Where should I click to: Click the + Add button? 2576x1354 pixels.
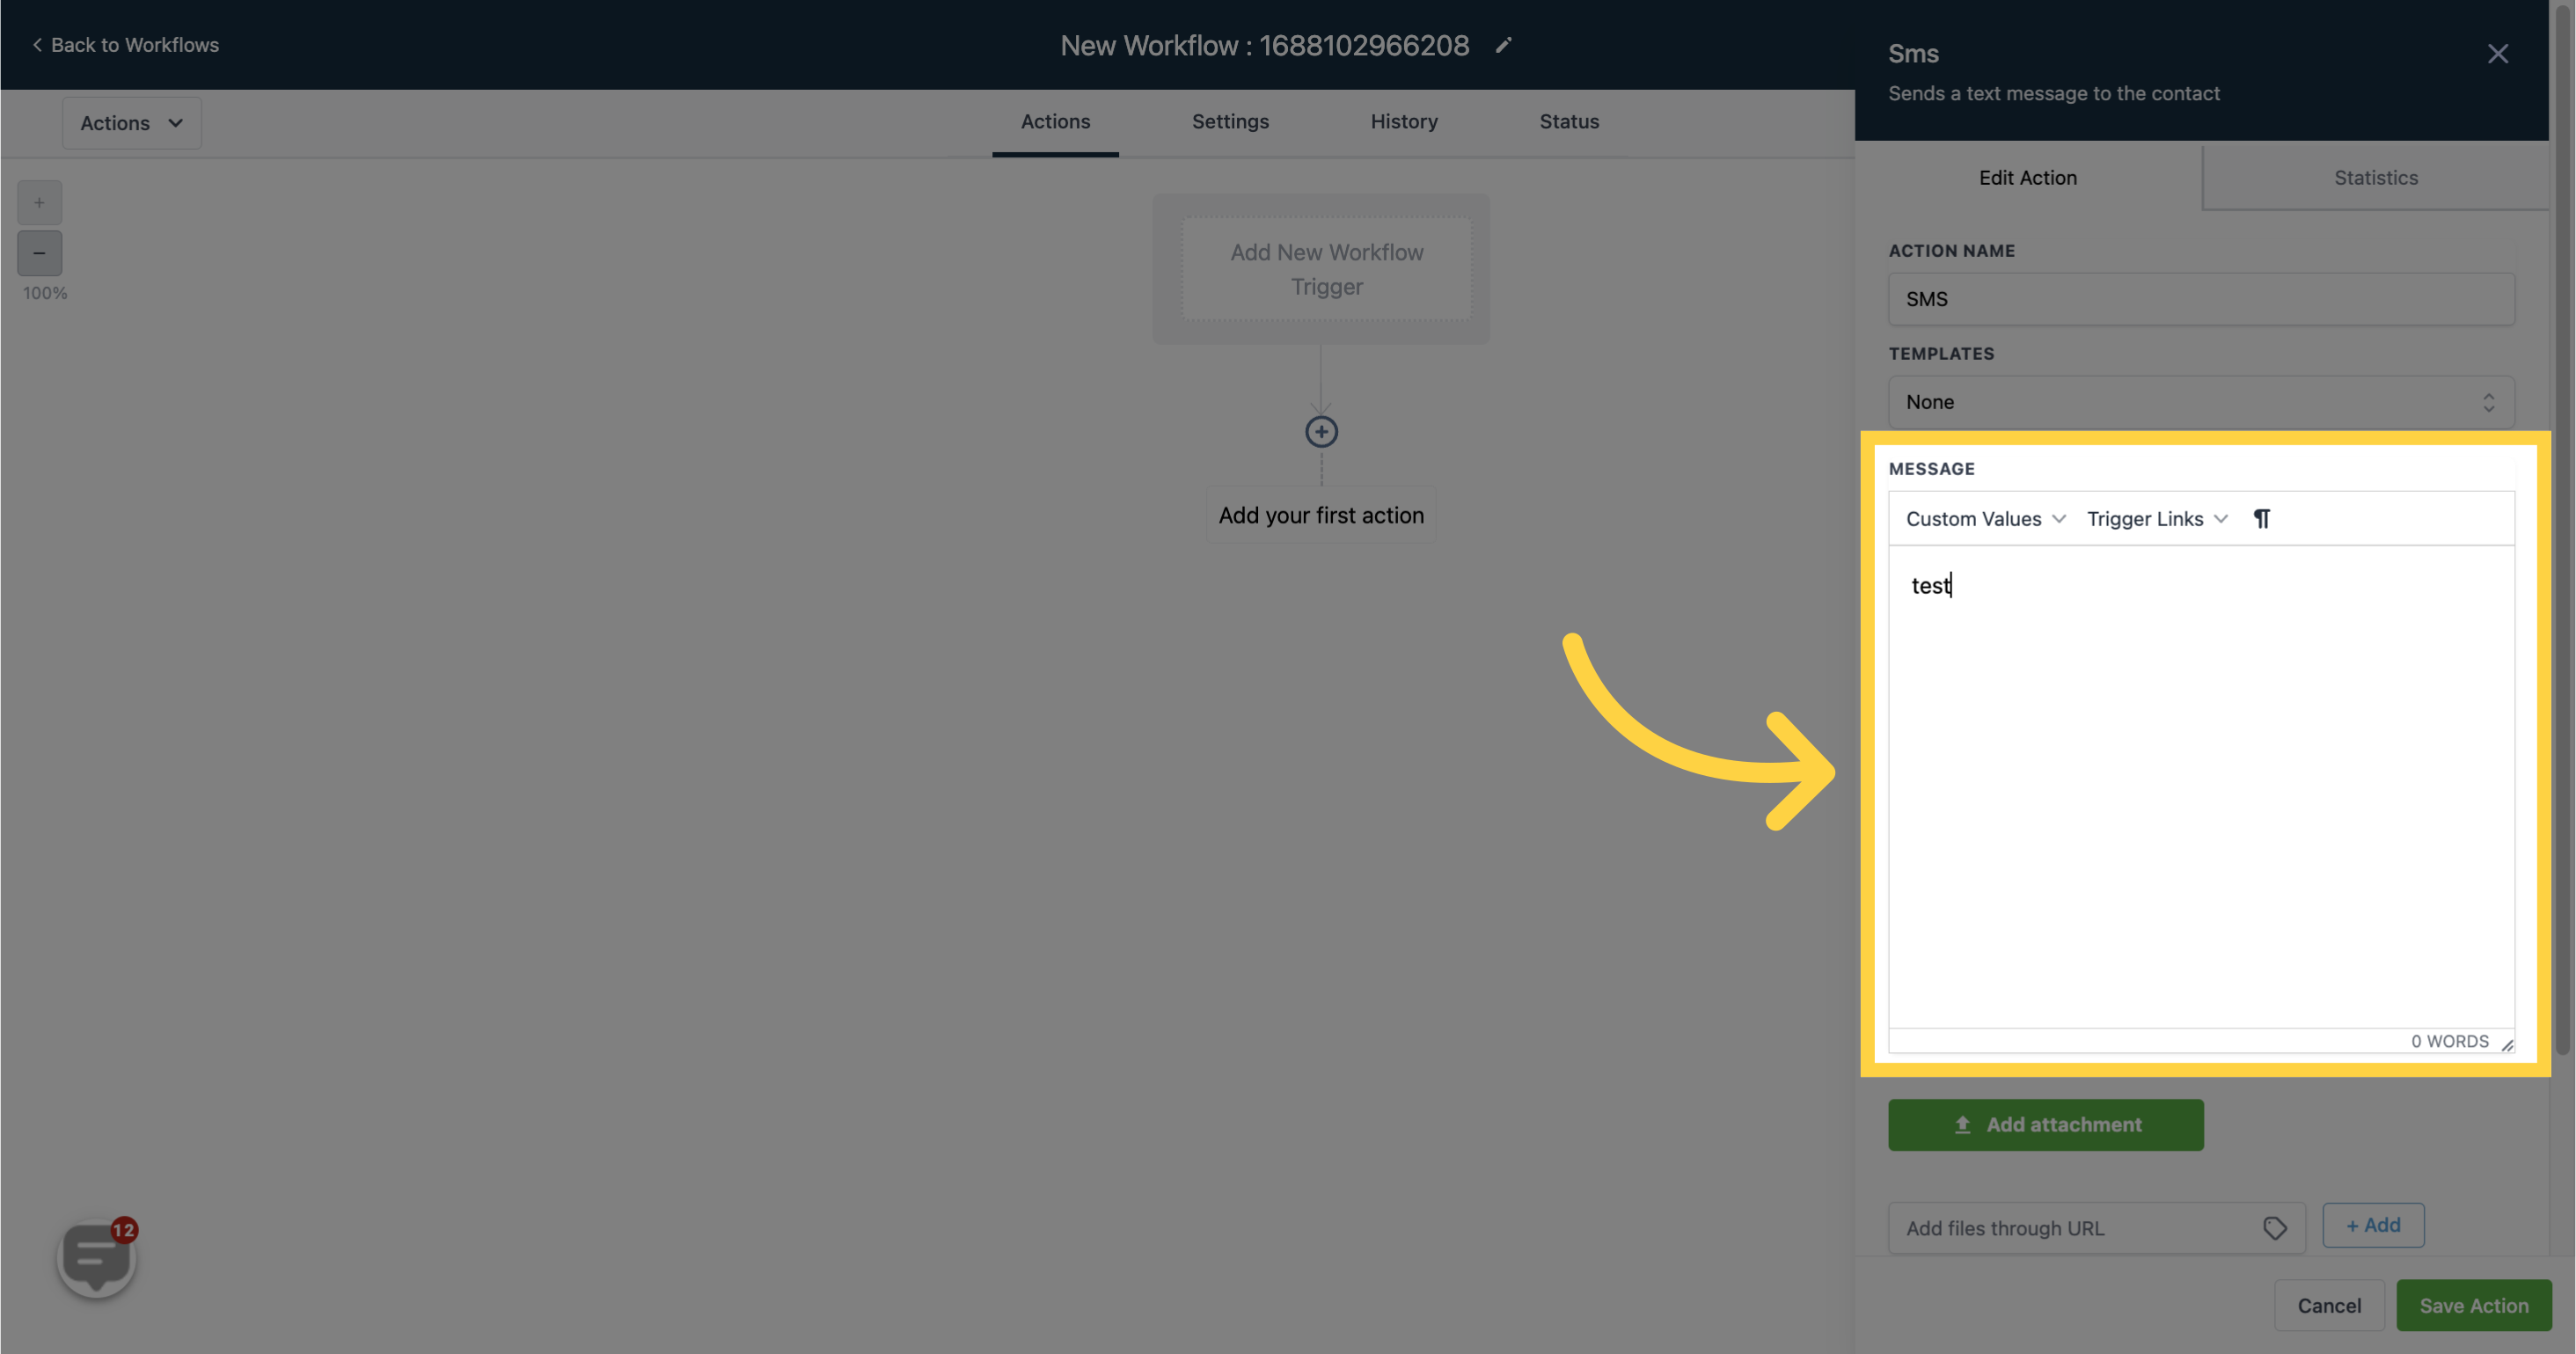(2372, 1225)
